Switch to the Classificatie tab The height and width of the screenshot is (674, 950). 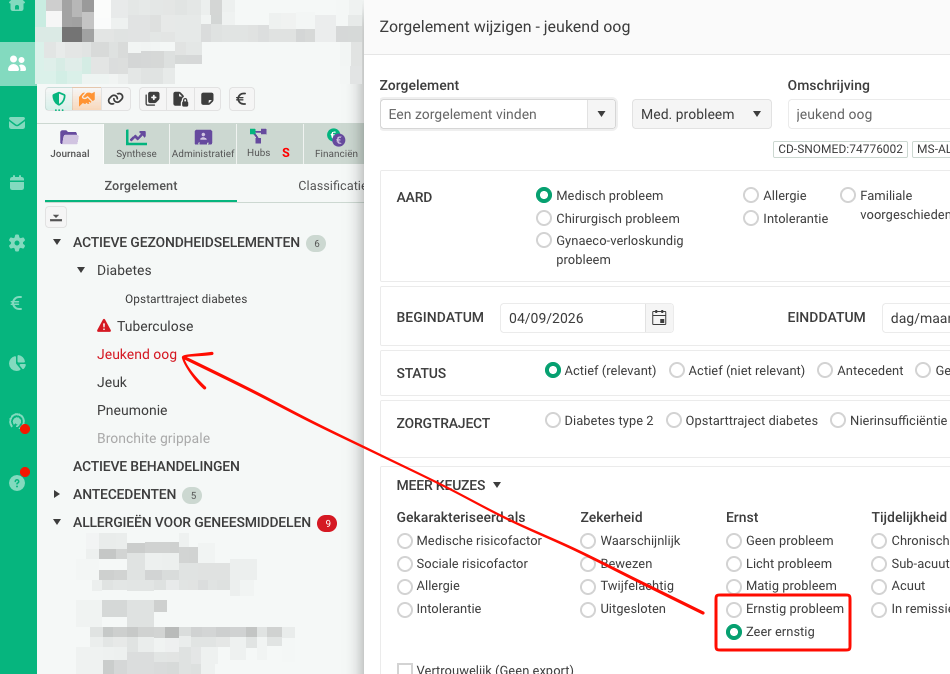click(331, 185)
